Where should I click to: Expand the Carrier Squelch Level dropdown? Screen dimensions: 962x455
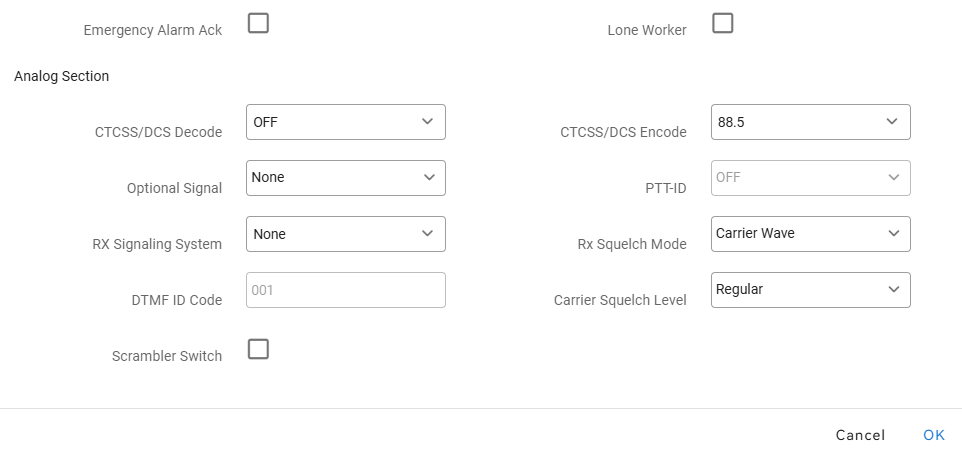click(810, 290)
